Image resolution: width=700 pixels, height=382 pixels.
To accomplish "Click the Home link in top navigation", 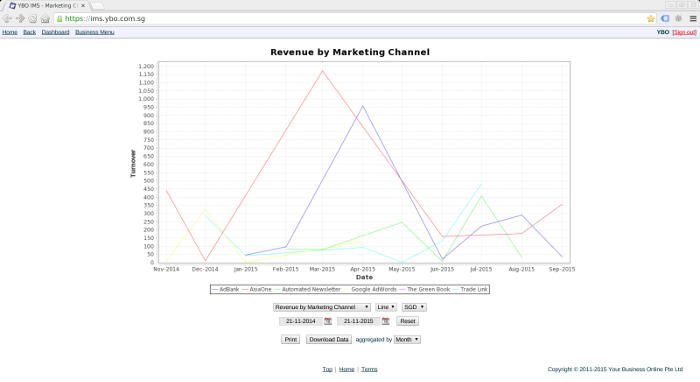I will [10, 32].
